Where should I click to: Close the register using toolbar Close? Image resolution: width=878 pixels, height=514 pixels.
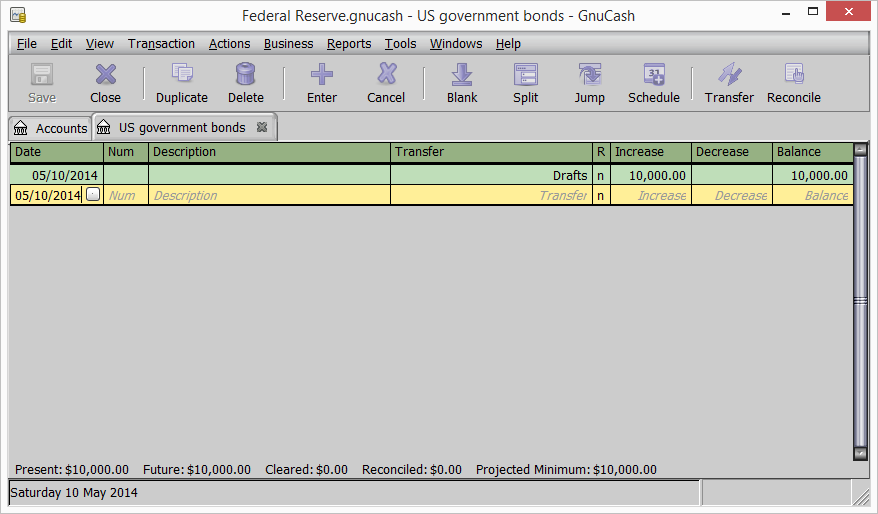105,83
